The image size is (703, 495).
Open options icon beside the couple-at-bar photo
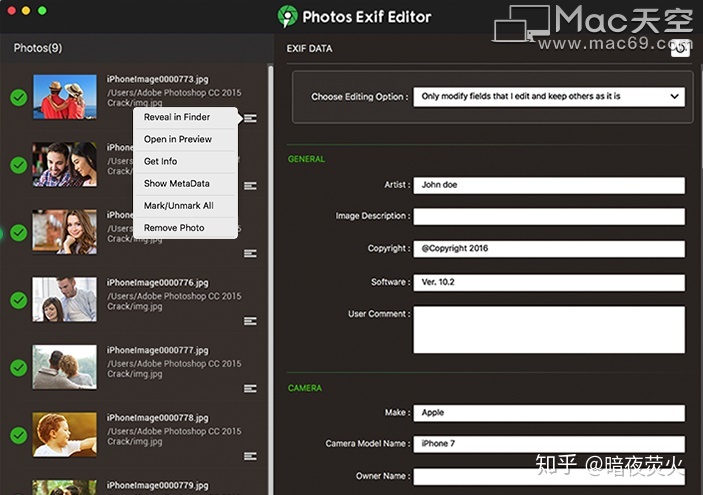(x=250, y=186)
